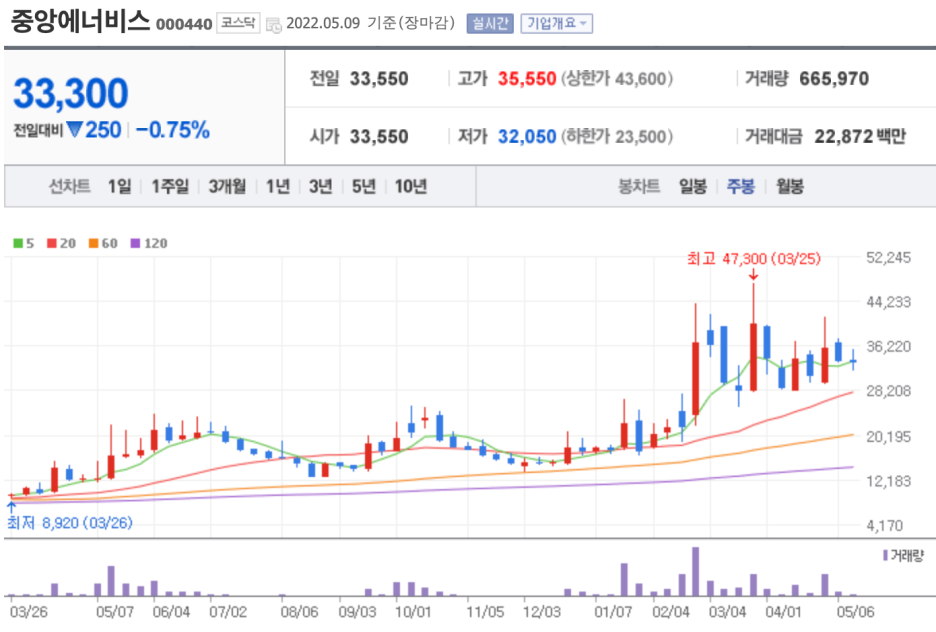This screenshot has height=632, width=936.
Task: Click the green 5-period moving average swatch
Action: pyautogui.click(x=18, y=243)
